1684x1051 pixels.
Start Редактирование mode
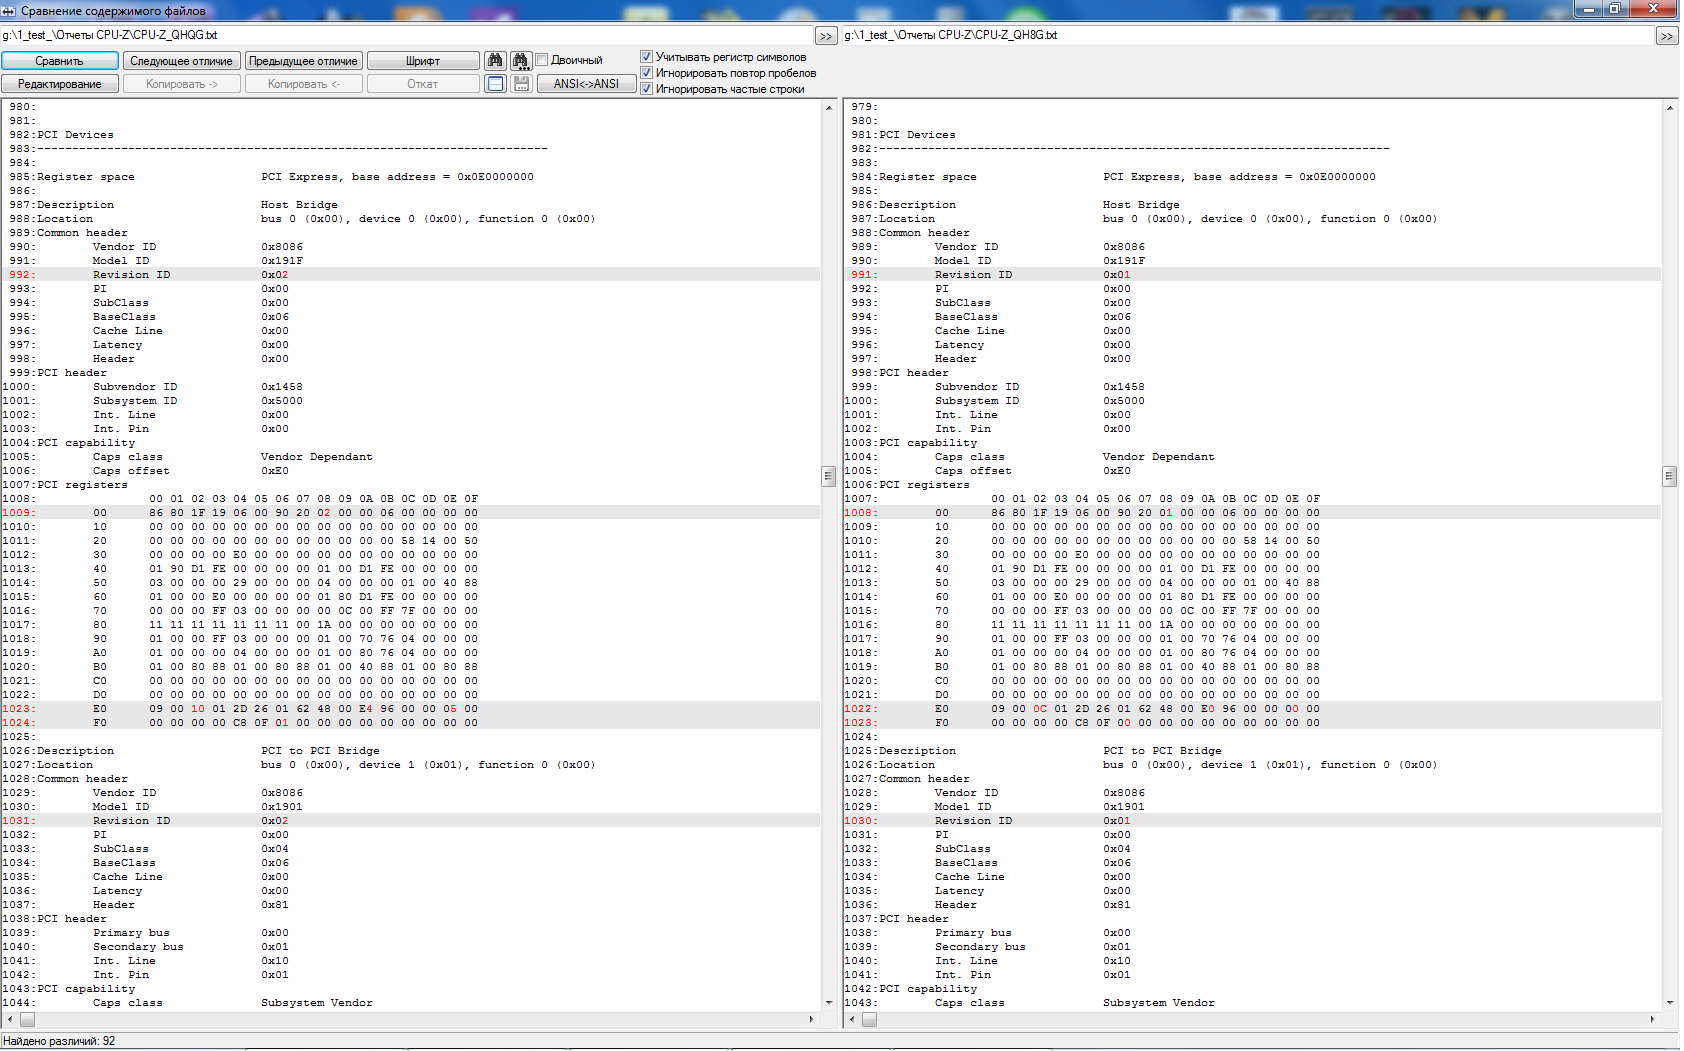coord(60,84)
